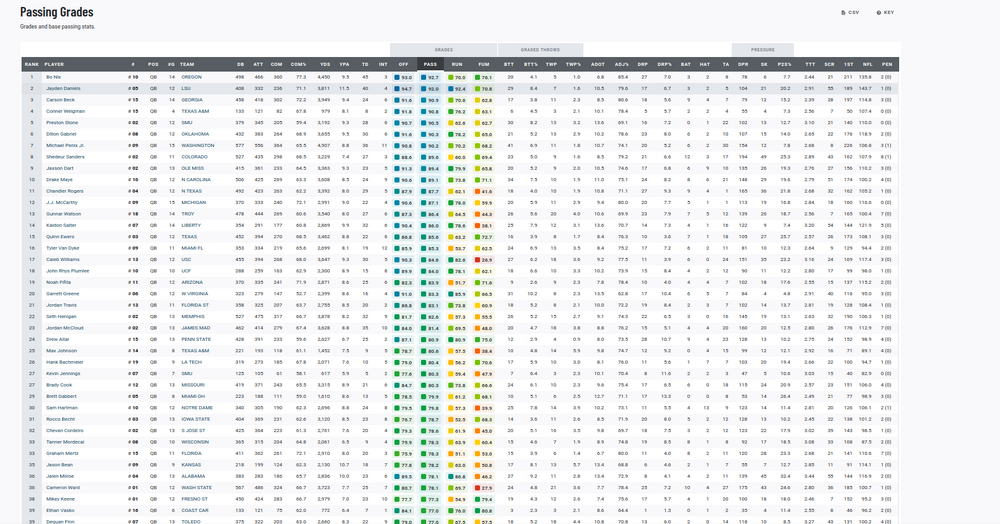Select the PRESSURE column group tab
1000x524 pixels.
[762, 49]
